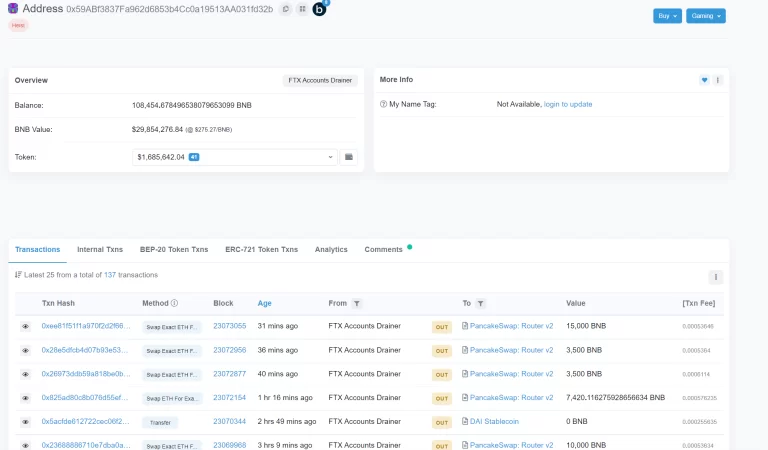This screenshot has height=450, width=768.
Task: Open transactions table options three-dot menu
Action: [715, 277]
